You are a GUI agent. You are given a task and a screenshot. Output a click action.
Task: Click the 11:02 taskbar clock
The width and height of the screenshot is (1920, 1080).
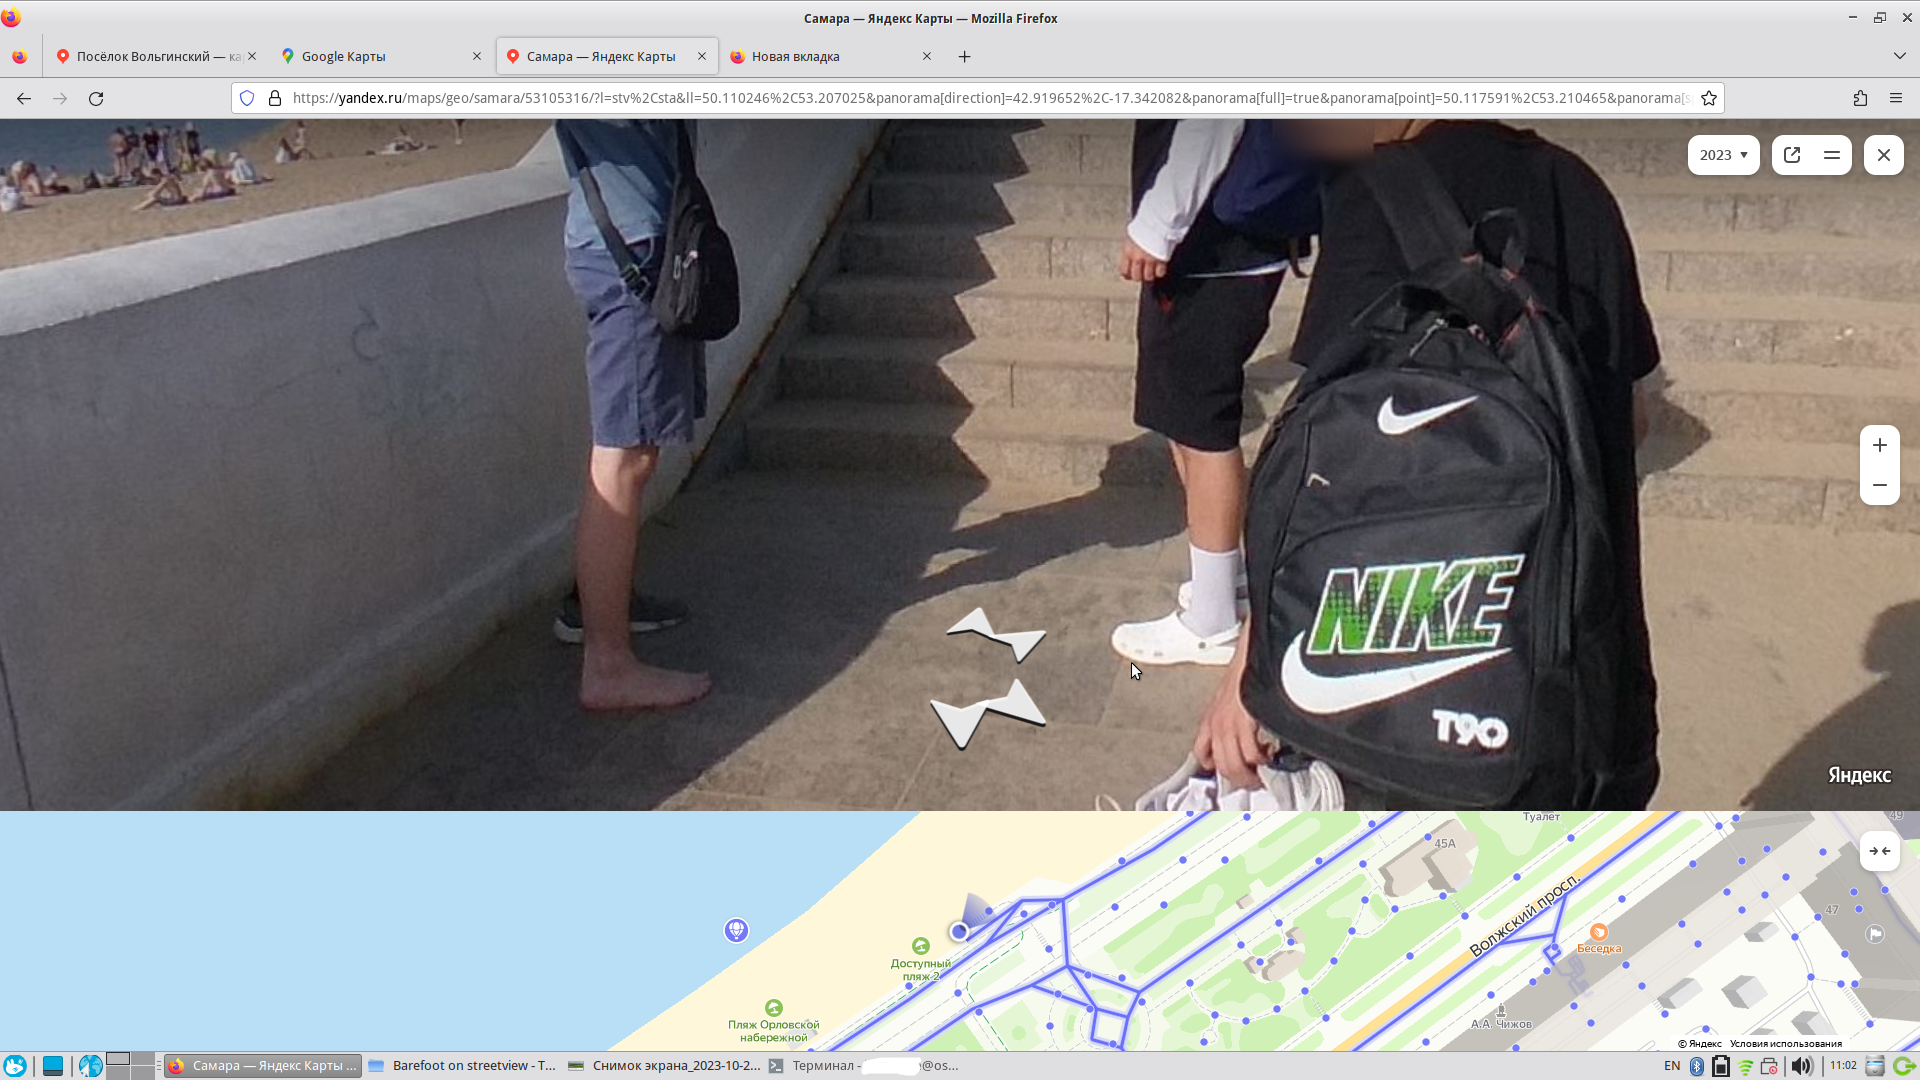(1843, 1066)
